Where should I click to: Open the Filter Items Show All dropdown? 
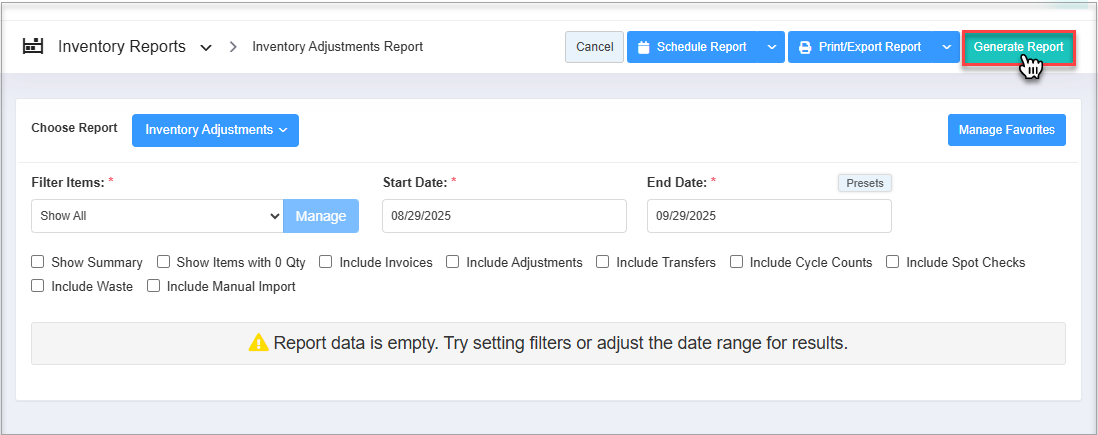[157, 216]
